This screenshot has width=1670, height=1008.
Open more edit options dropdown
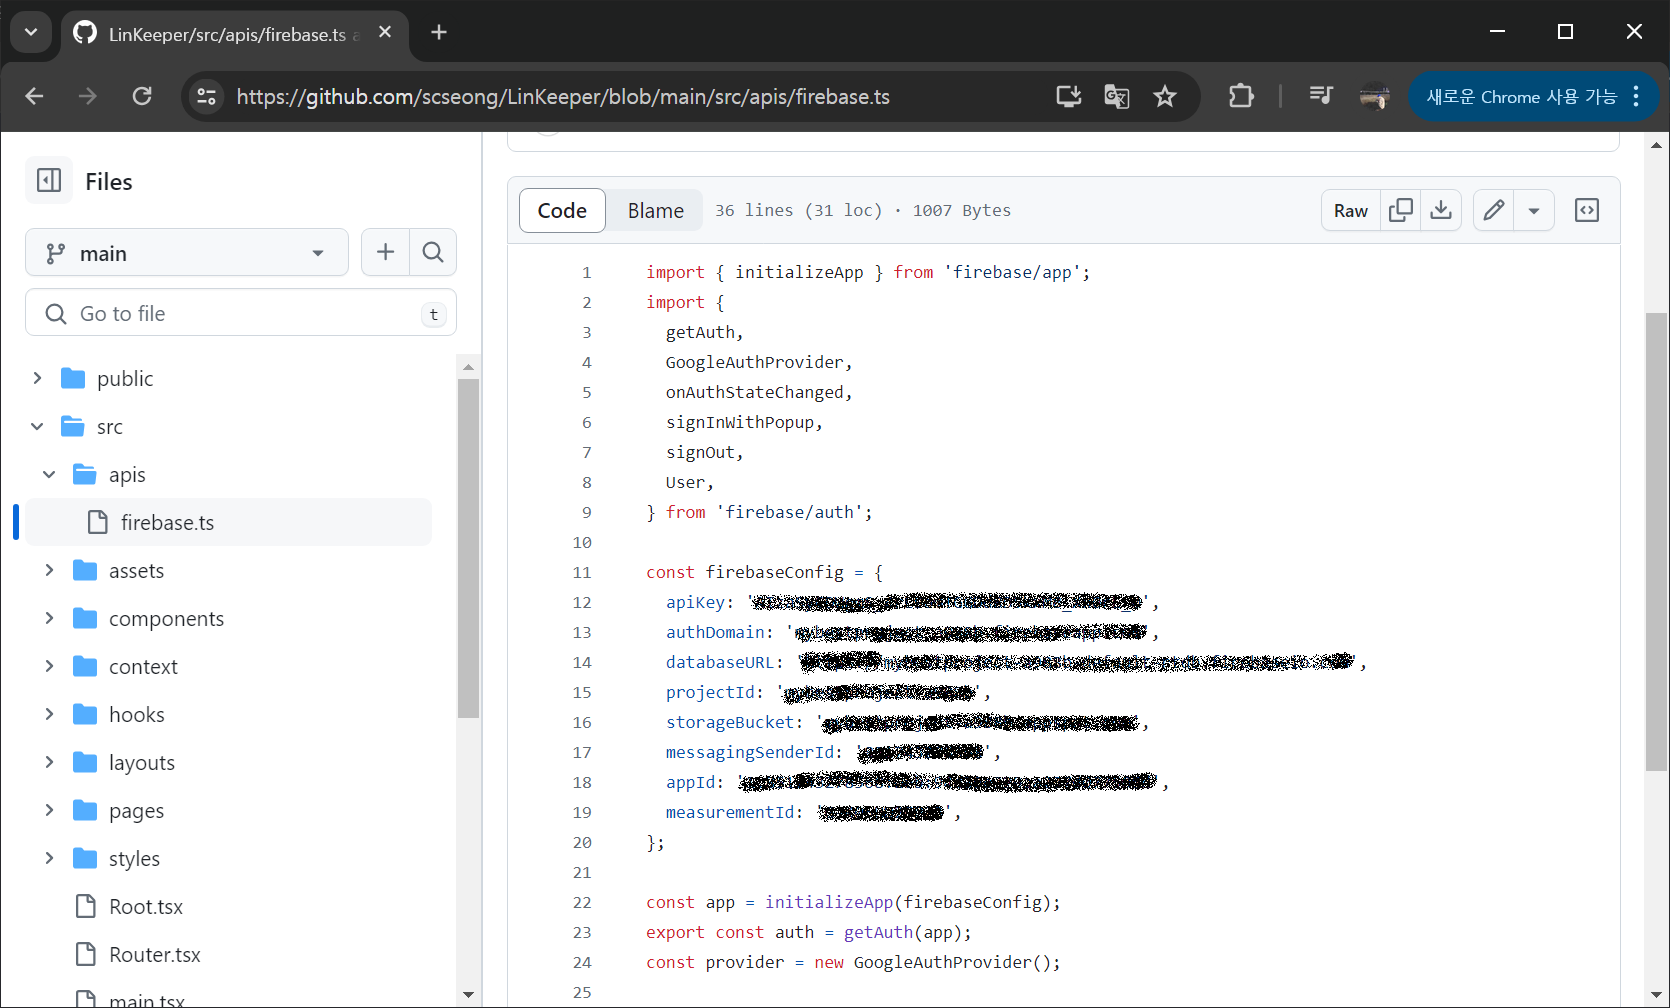tap(1534, 210)
